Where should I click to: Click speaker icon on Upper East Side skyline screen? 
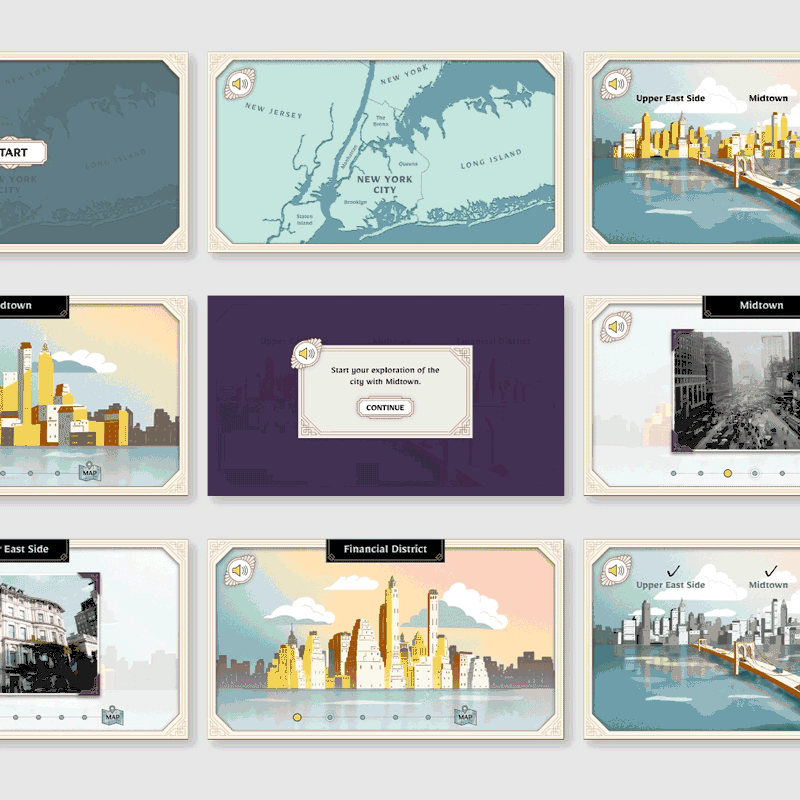(x=616, y=84)
